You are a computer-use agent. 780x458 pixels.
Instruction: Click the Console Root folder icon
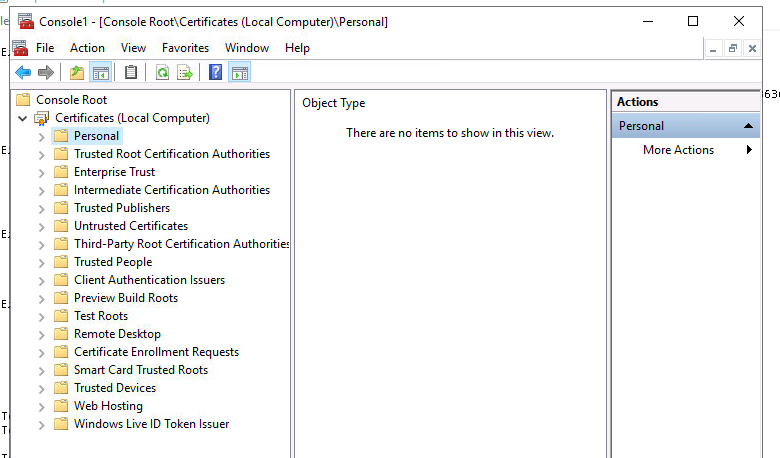pos(23,100)
